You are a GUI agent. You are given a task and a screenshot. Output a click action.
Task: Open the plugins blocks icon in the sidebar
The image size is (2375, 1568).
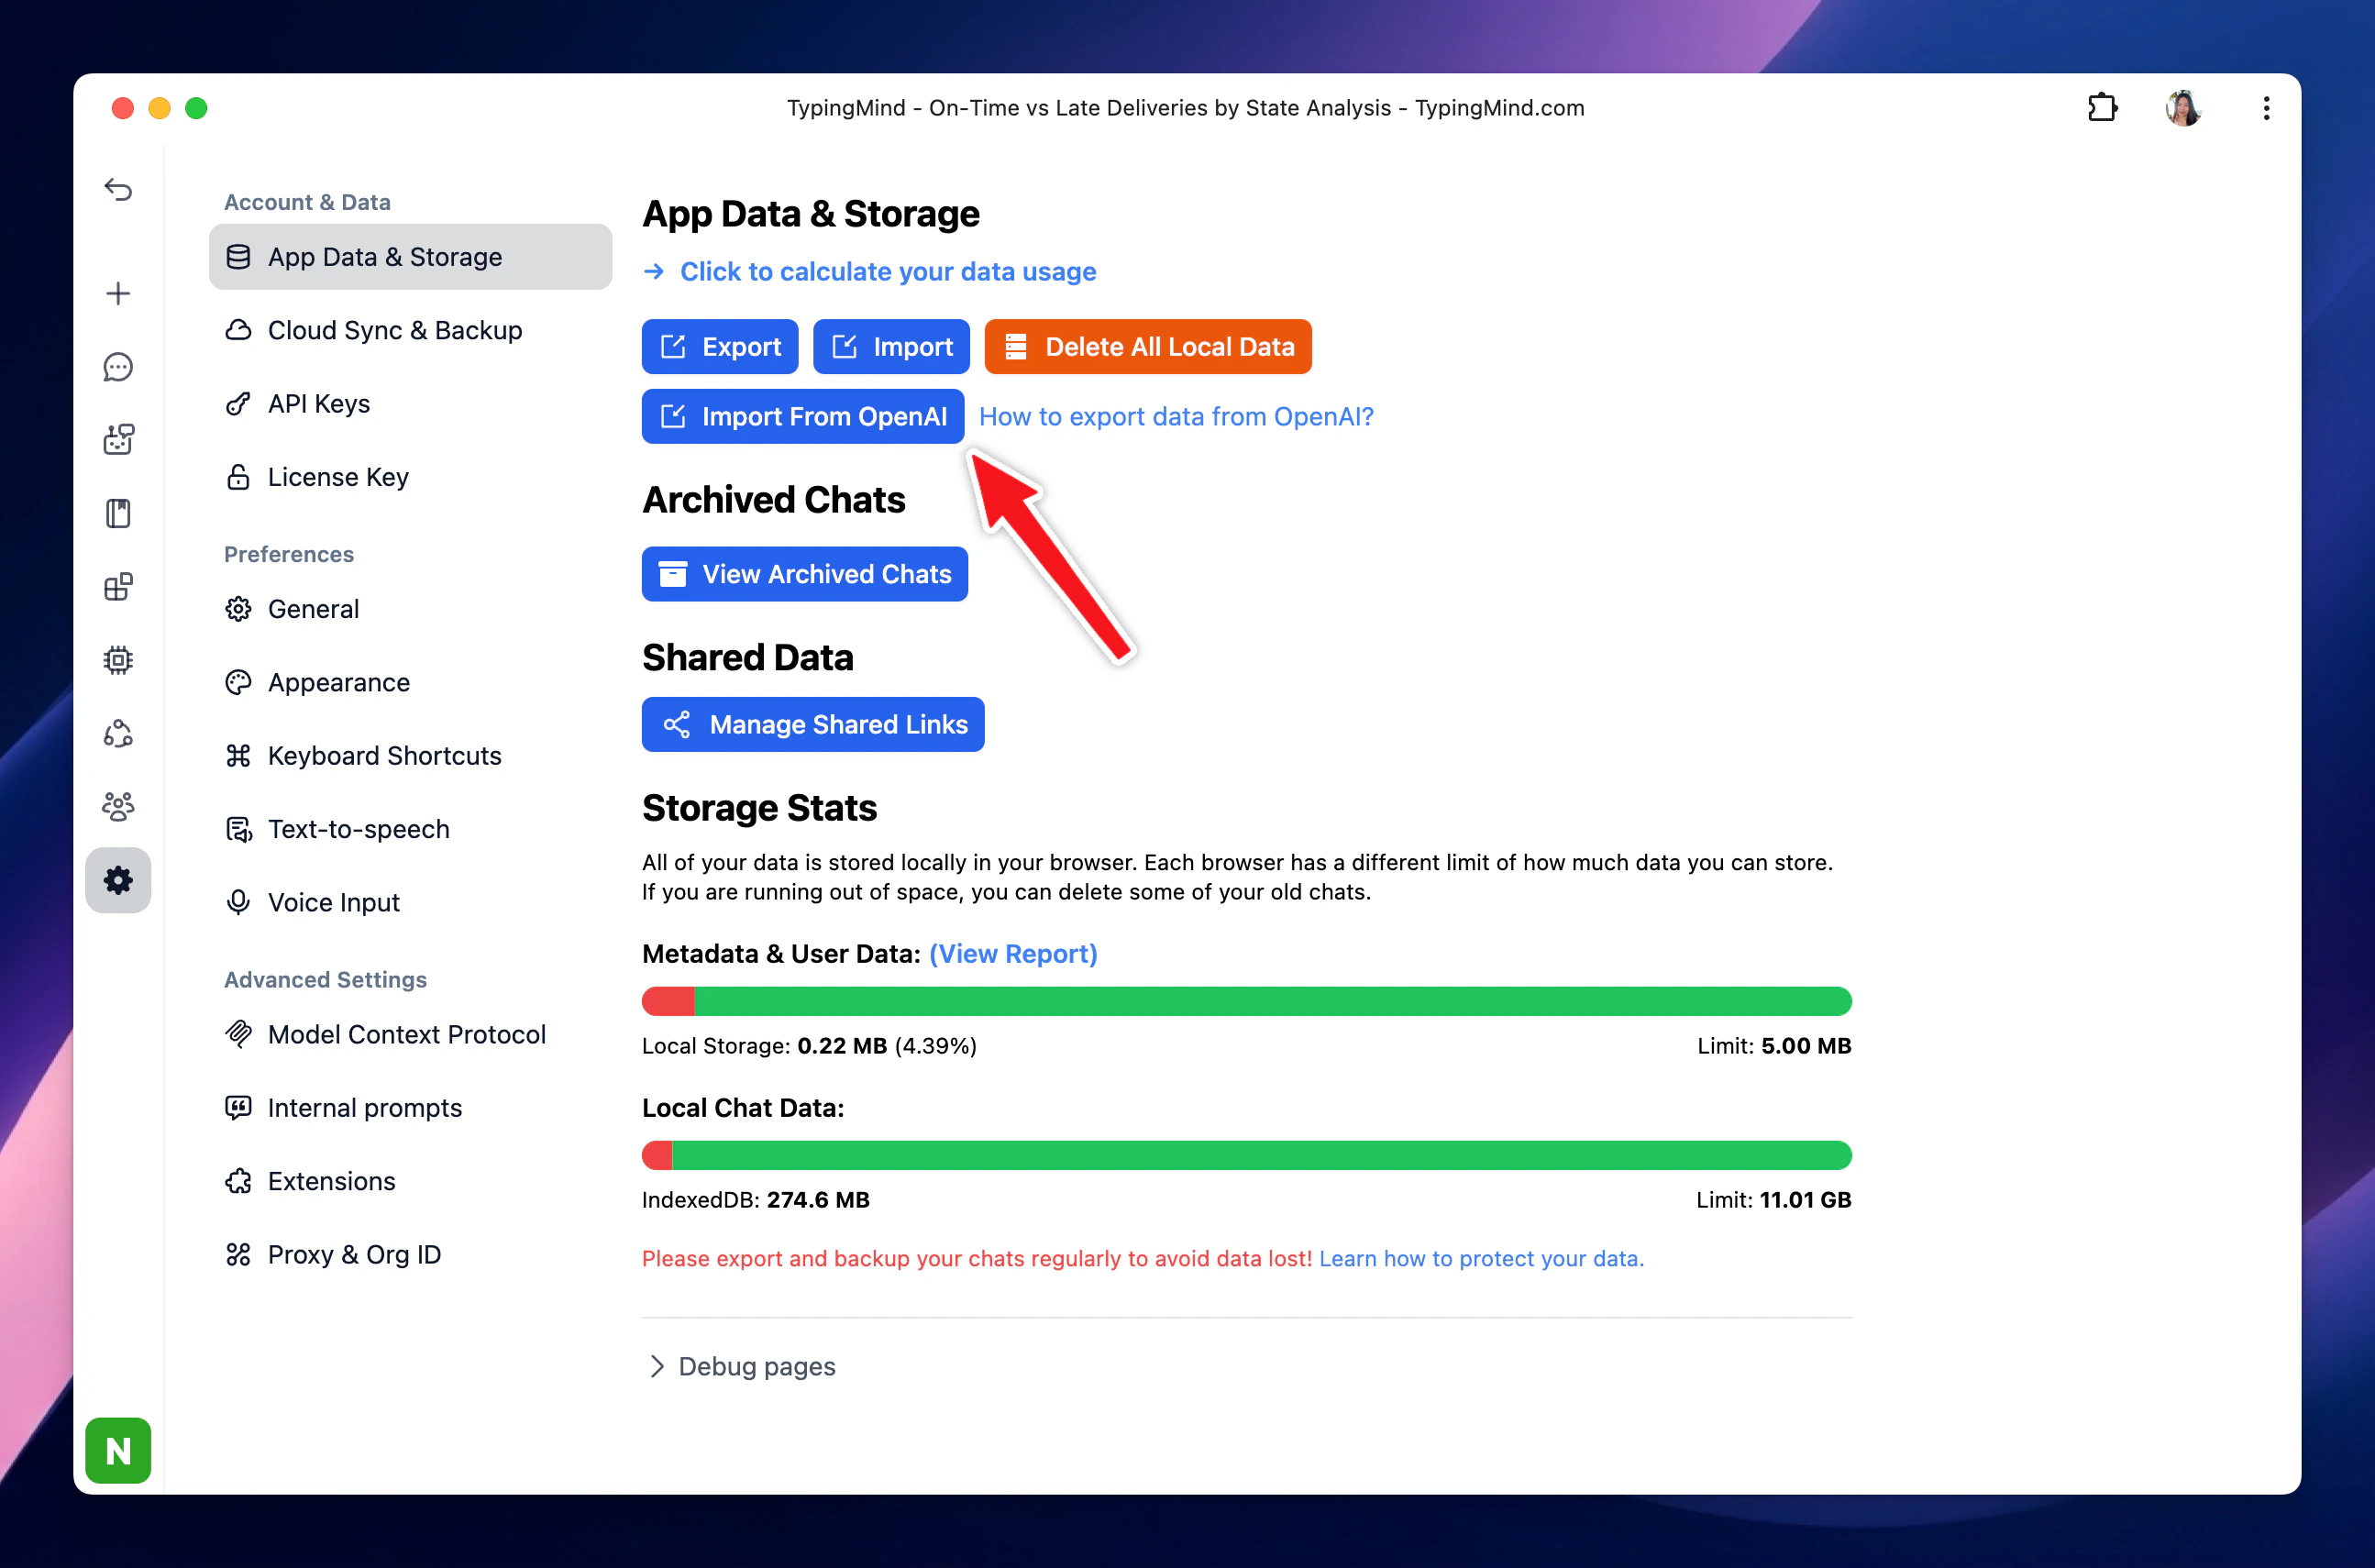(x=118, y=587)
